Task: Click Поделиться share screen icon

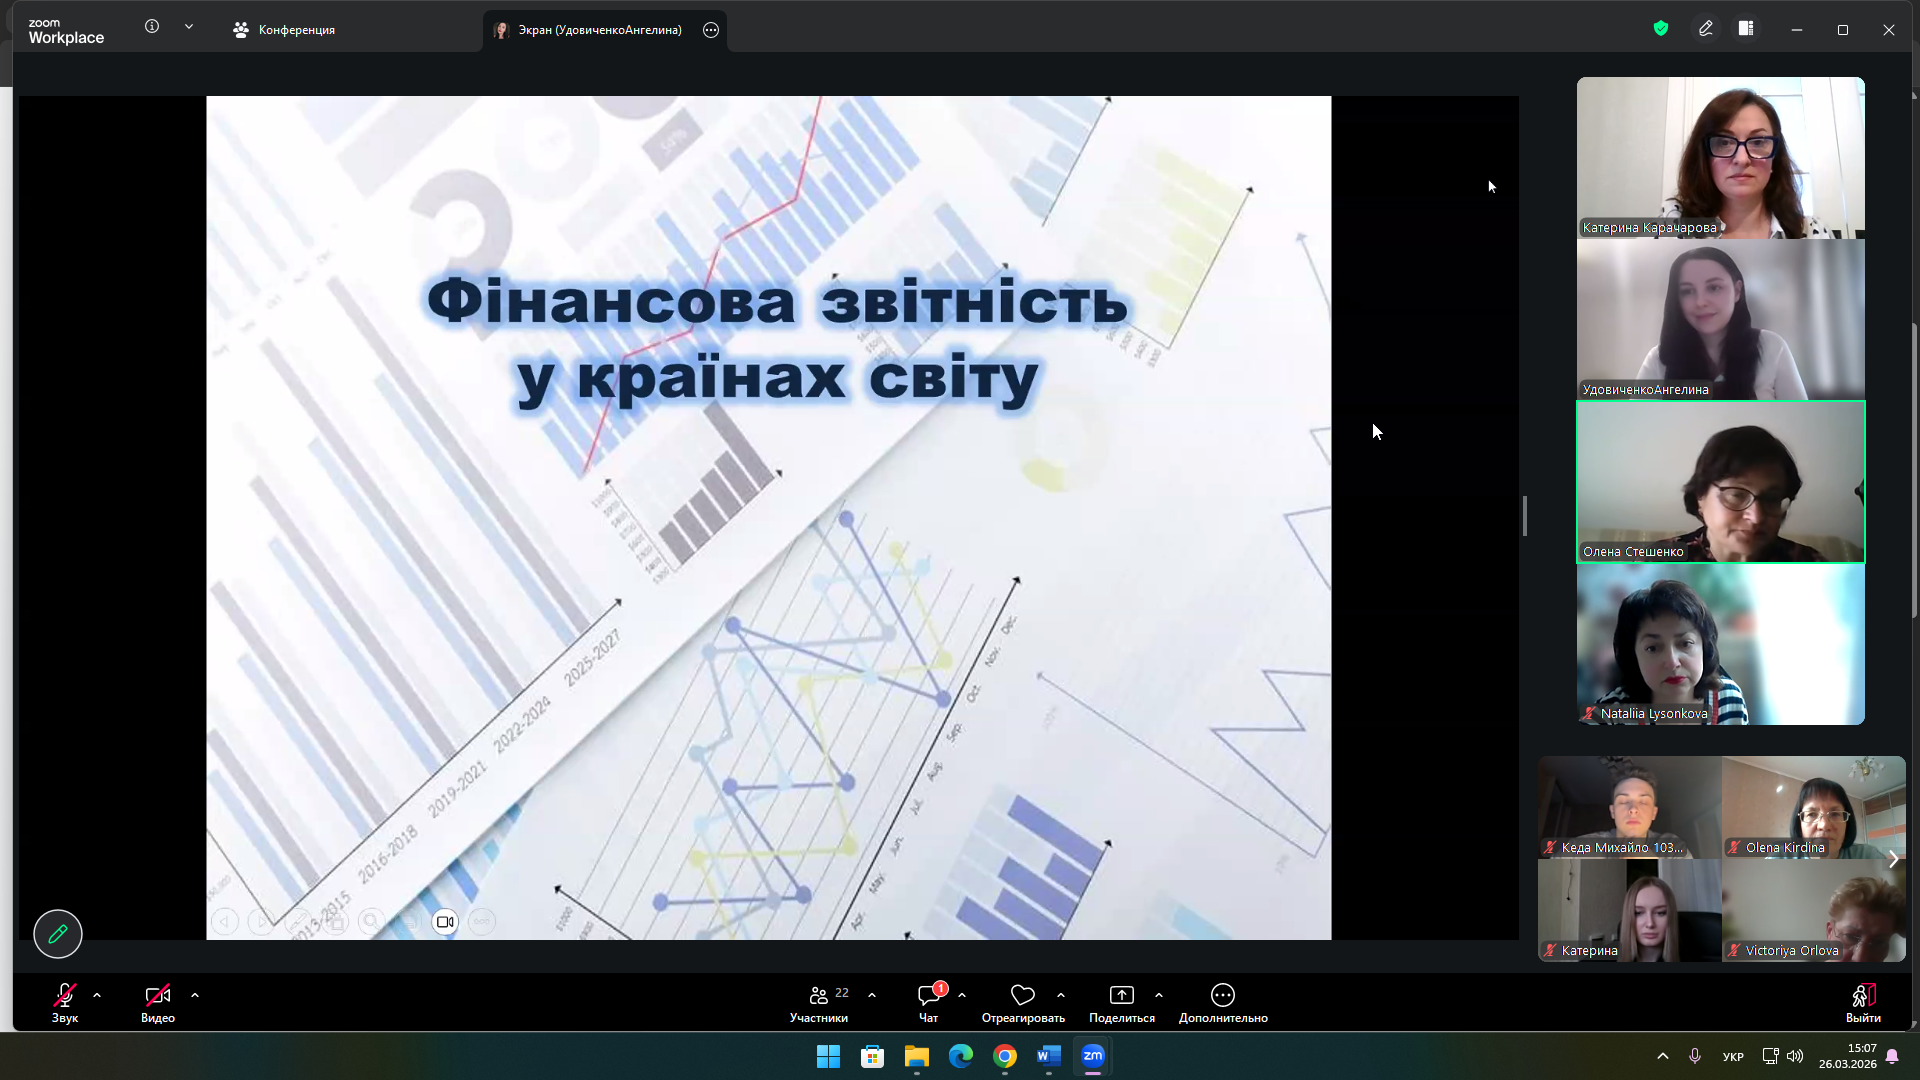Action: tap(1121, 995)
